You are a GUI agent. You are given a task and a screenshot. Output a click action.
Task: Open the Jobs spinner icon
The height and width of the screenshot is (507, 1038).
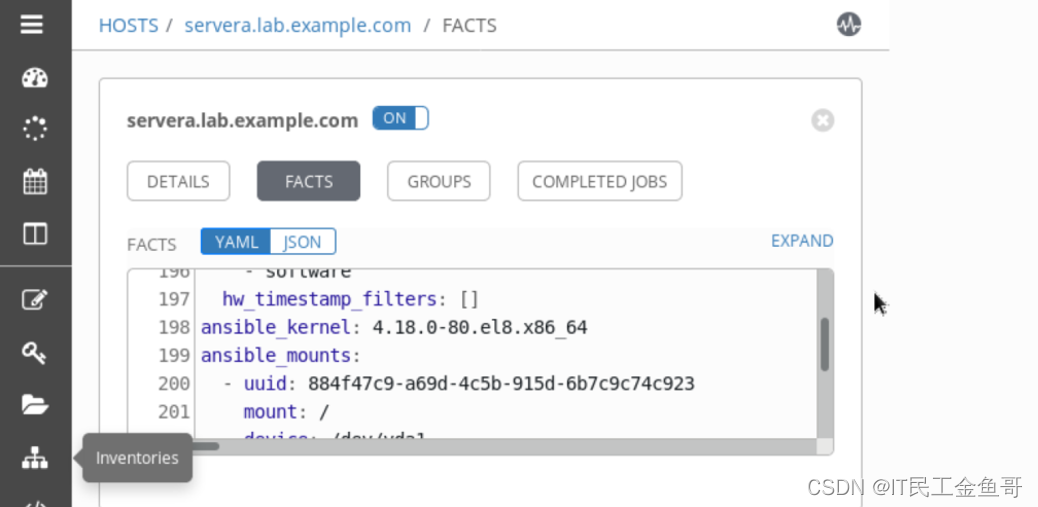[x=34, y=128]
